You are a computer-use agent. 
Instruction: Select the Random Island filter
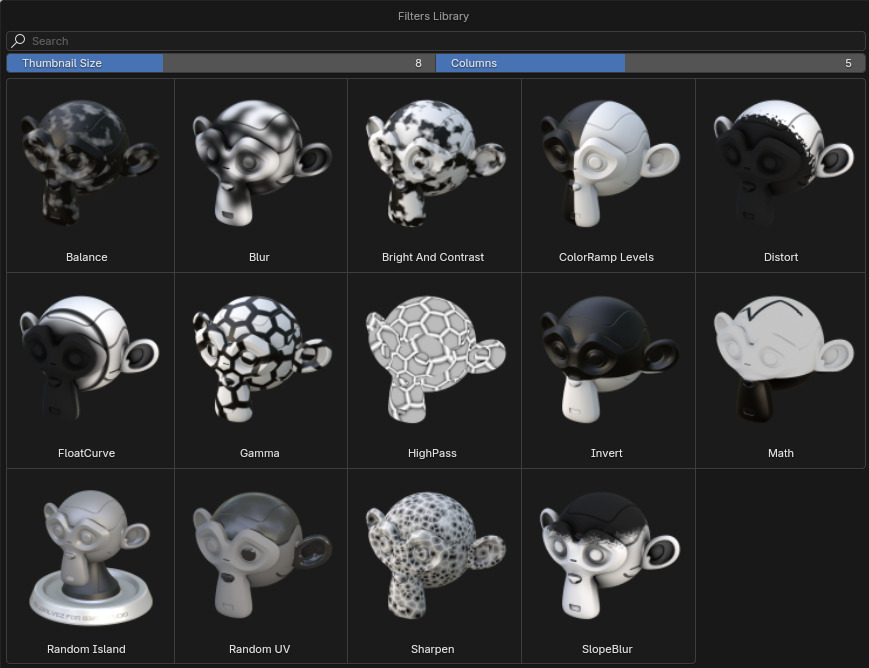(86, 554)
